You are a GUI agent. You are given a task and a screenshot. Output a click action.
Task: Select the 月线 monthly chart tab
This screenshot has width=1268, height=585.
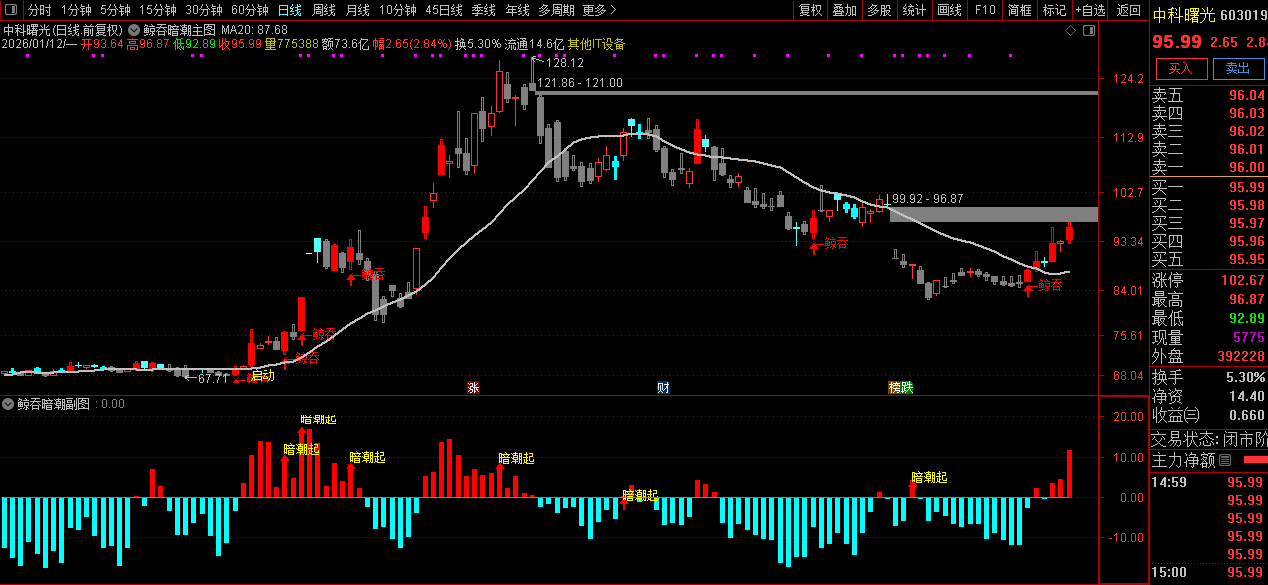pyautogui.click(x=357, y=10)
